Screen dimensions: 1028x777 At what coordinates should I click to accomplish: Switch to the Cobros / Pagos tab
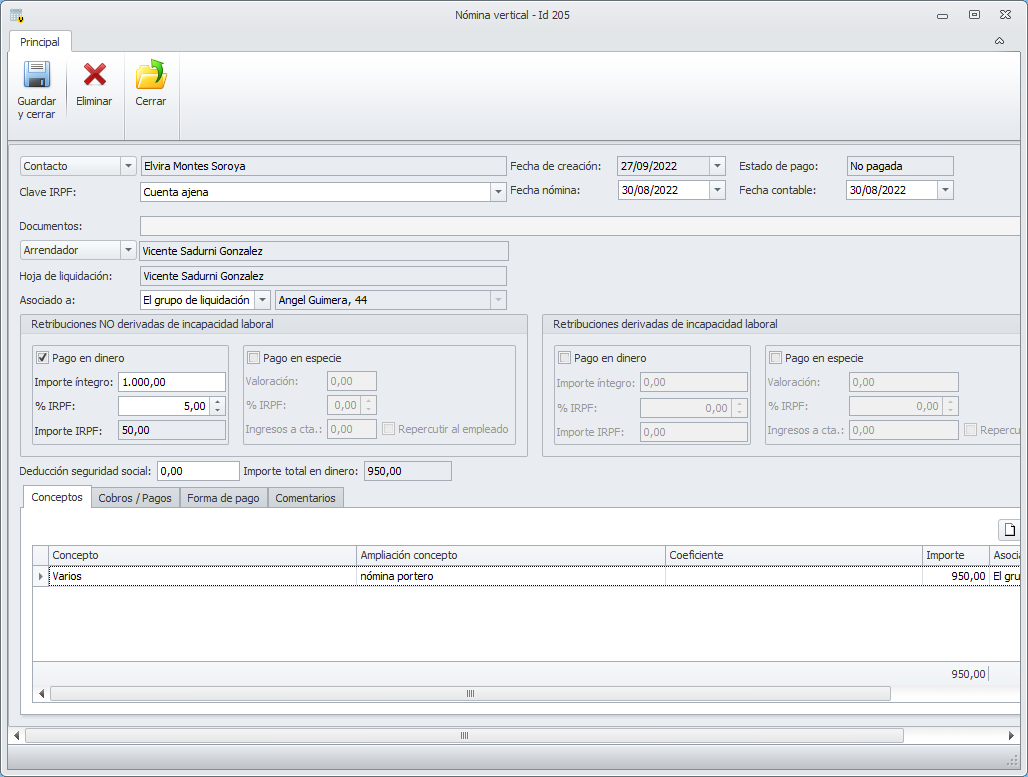coord(135,498)
